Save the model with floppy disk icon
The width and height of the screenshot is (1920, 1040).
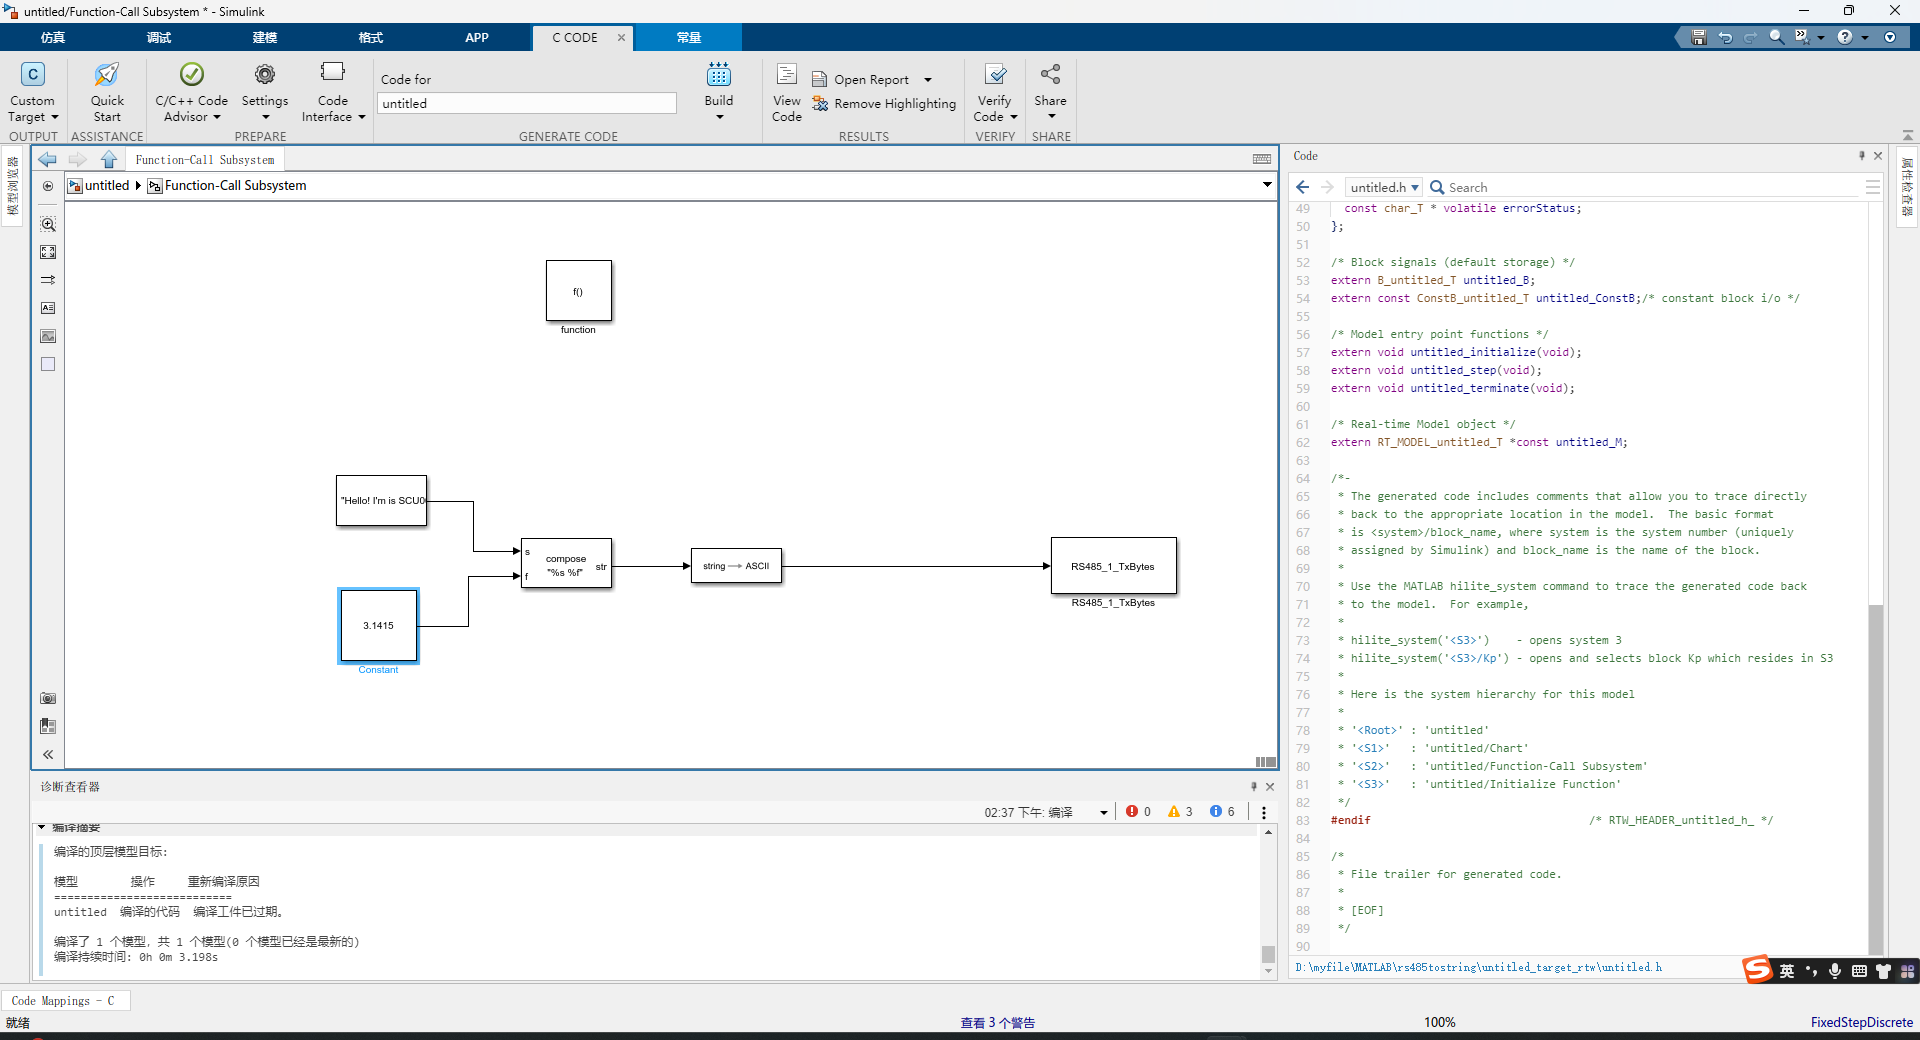coord(1698,37)
